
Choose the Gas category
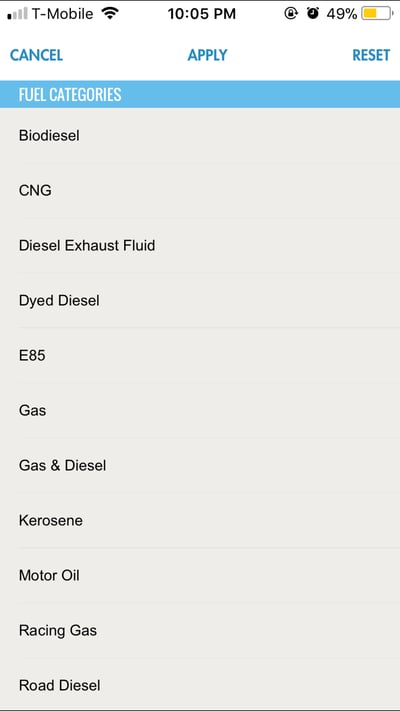coord(200,410)
